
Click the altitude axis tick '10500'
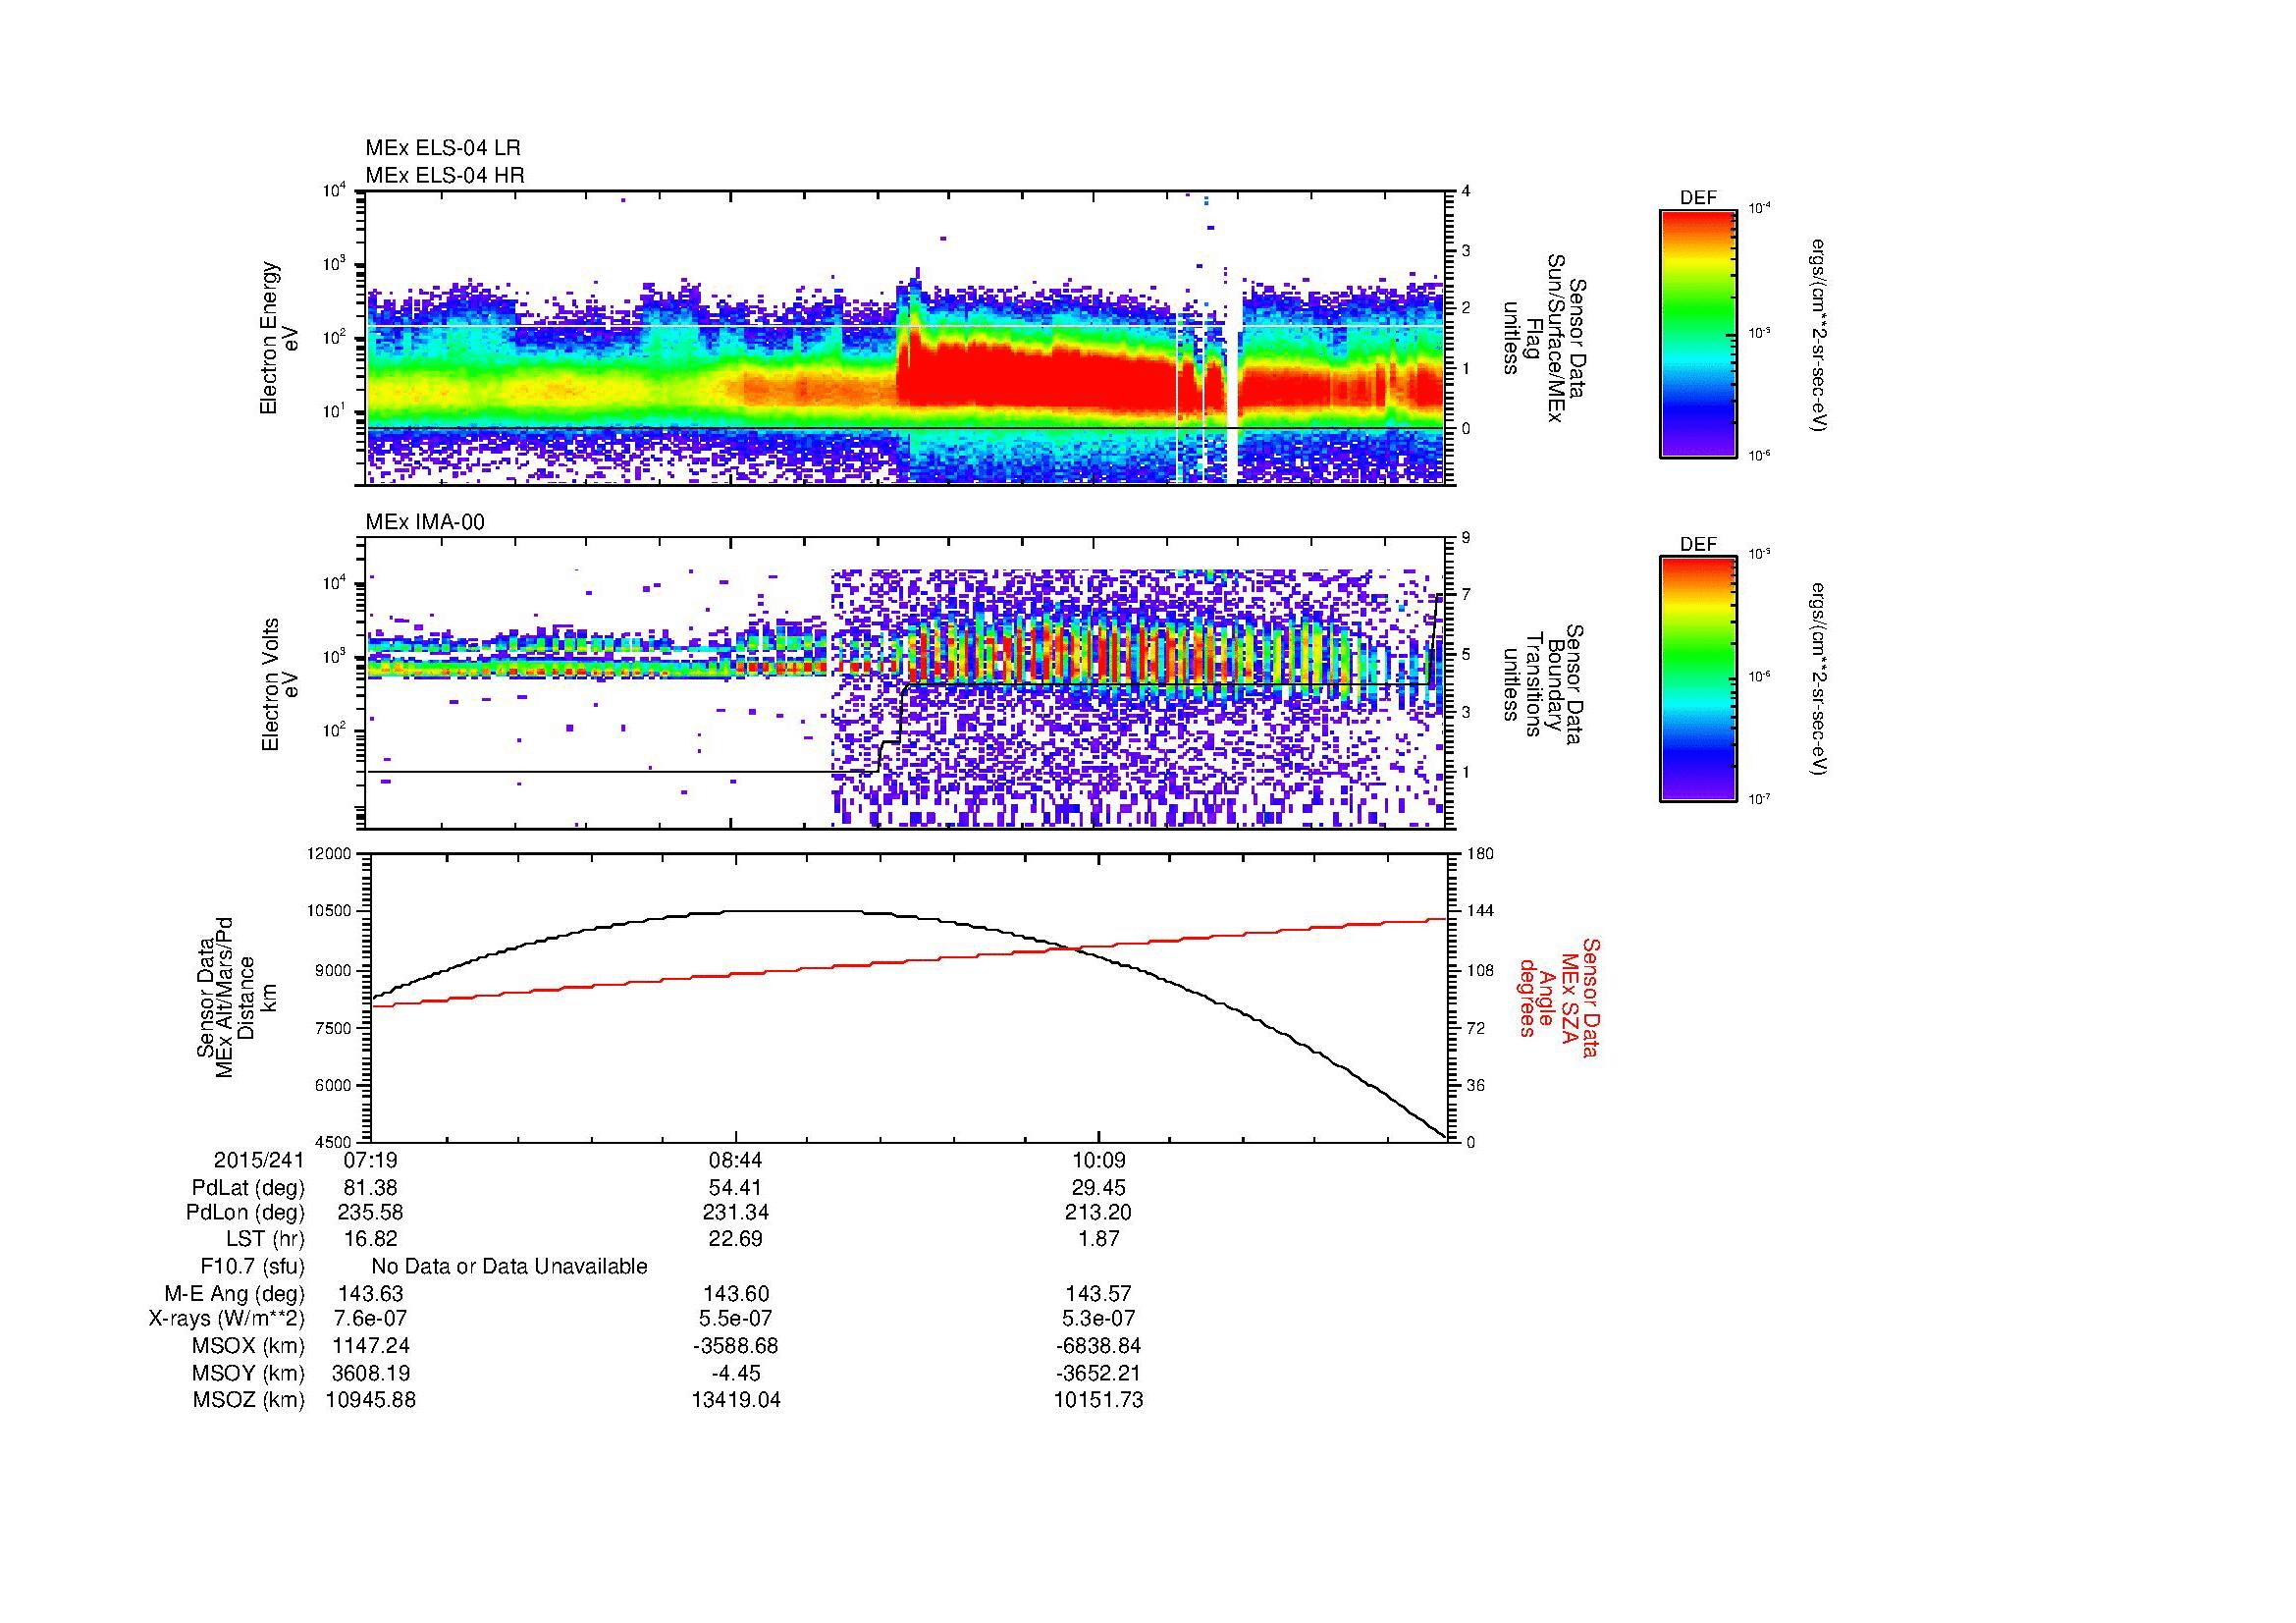coord(331,911)
